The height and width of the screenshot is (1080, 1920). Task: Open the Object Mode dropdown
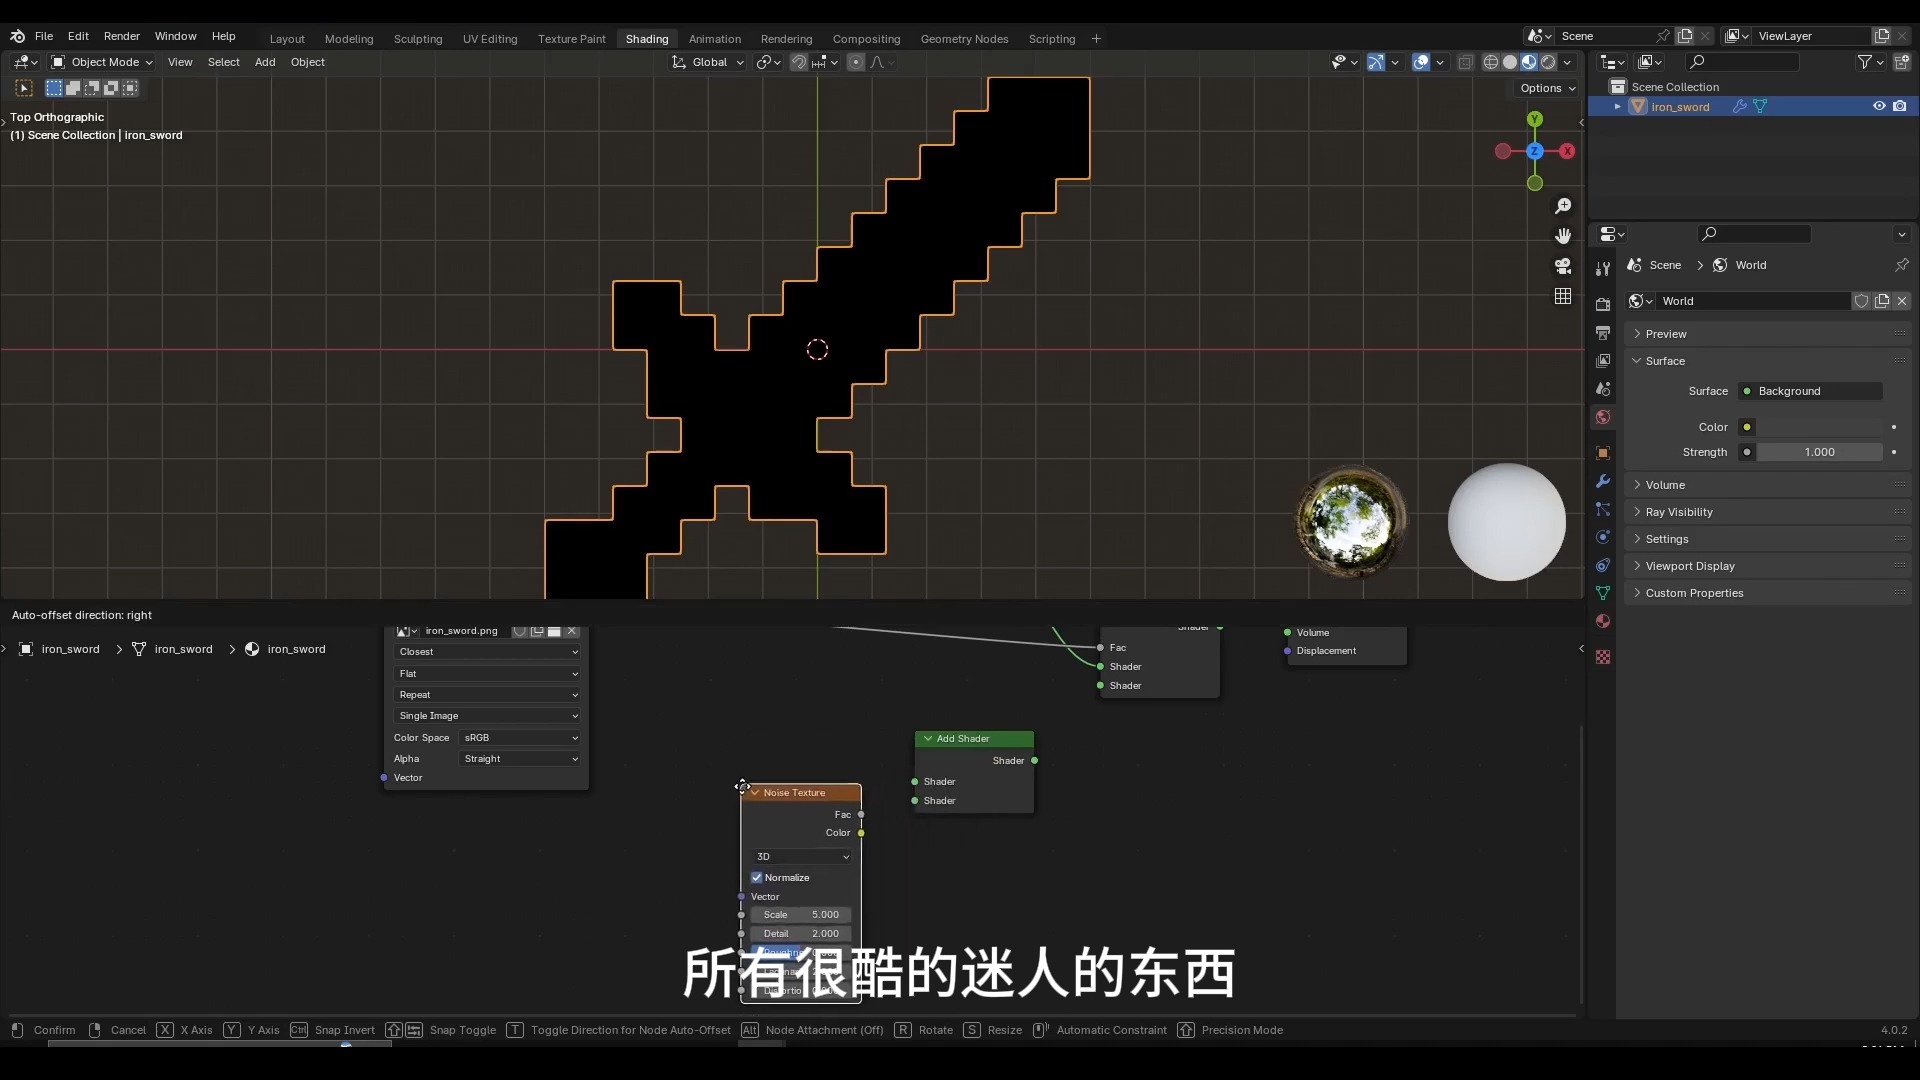[x=102, y=62]
